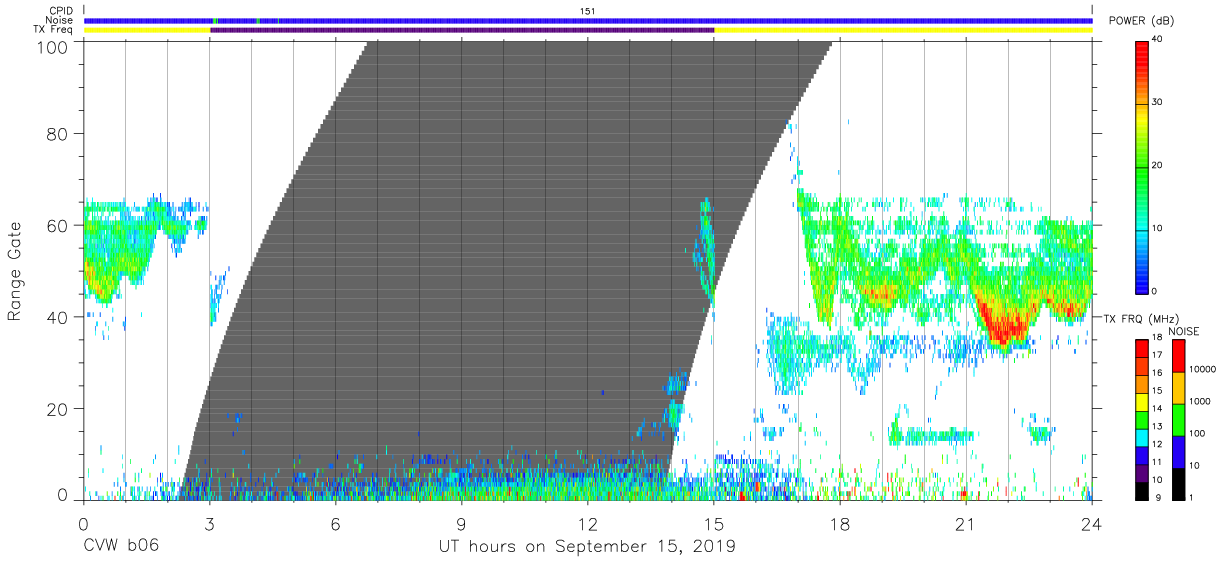
Task: Click the 3 tick on UT hours axis
Action: pos(209,525)
